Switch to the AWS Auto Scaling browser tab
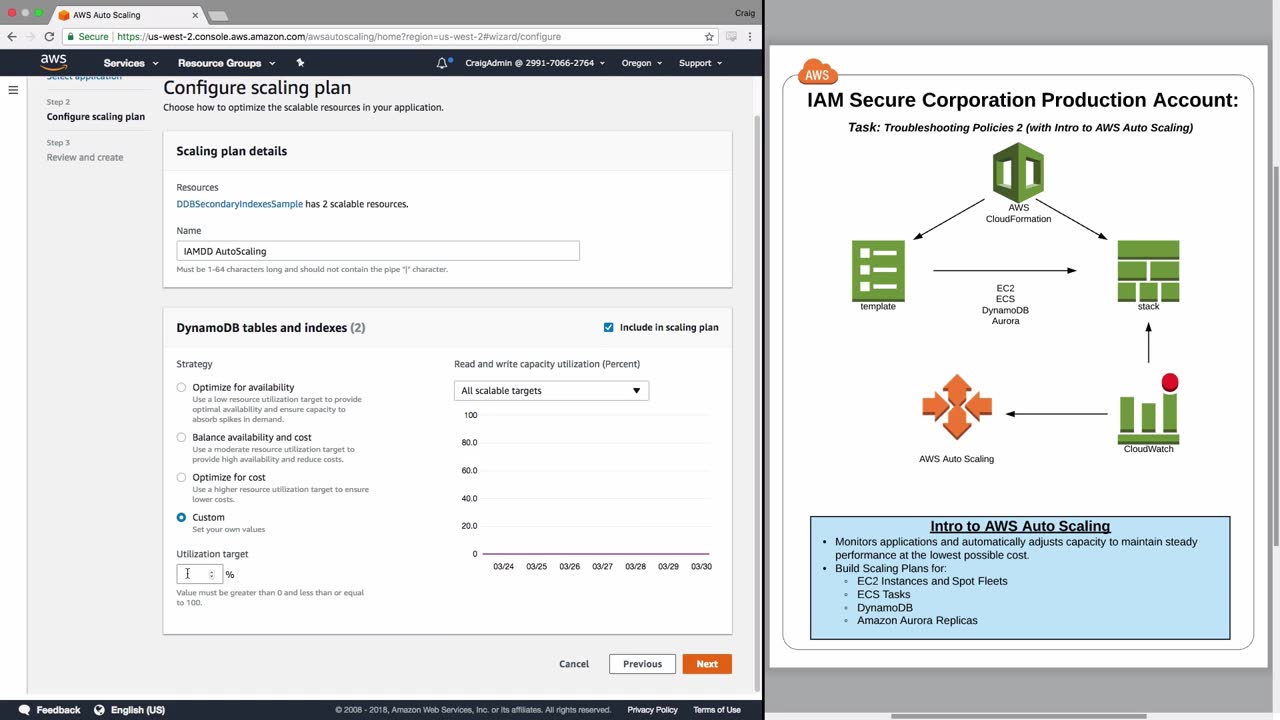1280x720 pixels. [129, 15]
